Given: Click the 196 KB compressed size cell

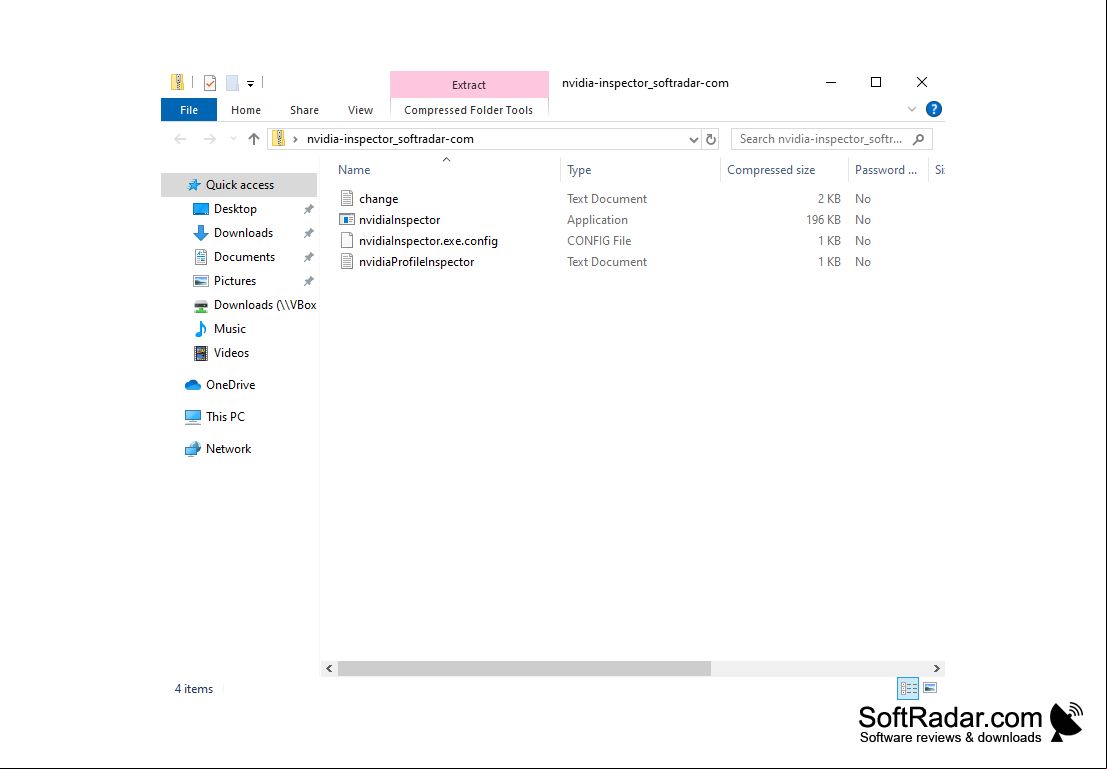Looking at the screenshot, I should click(823, 220).
